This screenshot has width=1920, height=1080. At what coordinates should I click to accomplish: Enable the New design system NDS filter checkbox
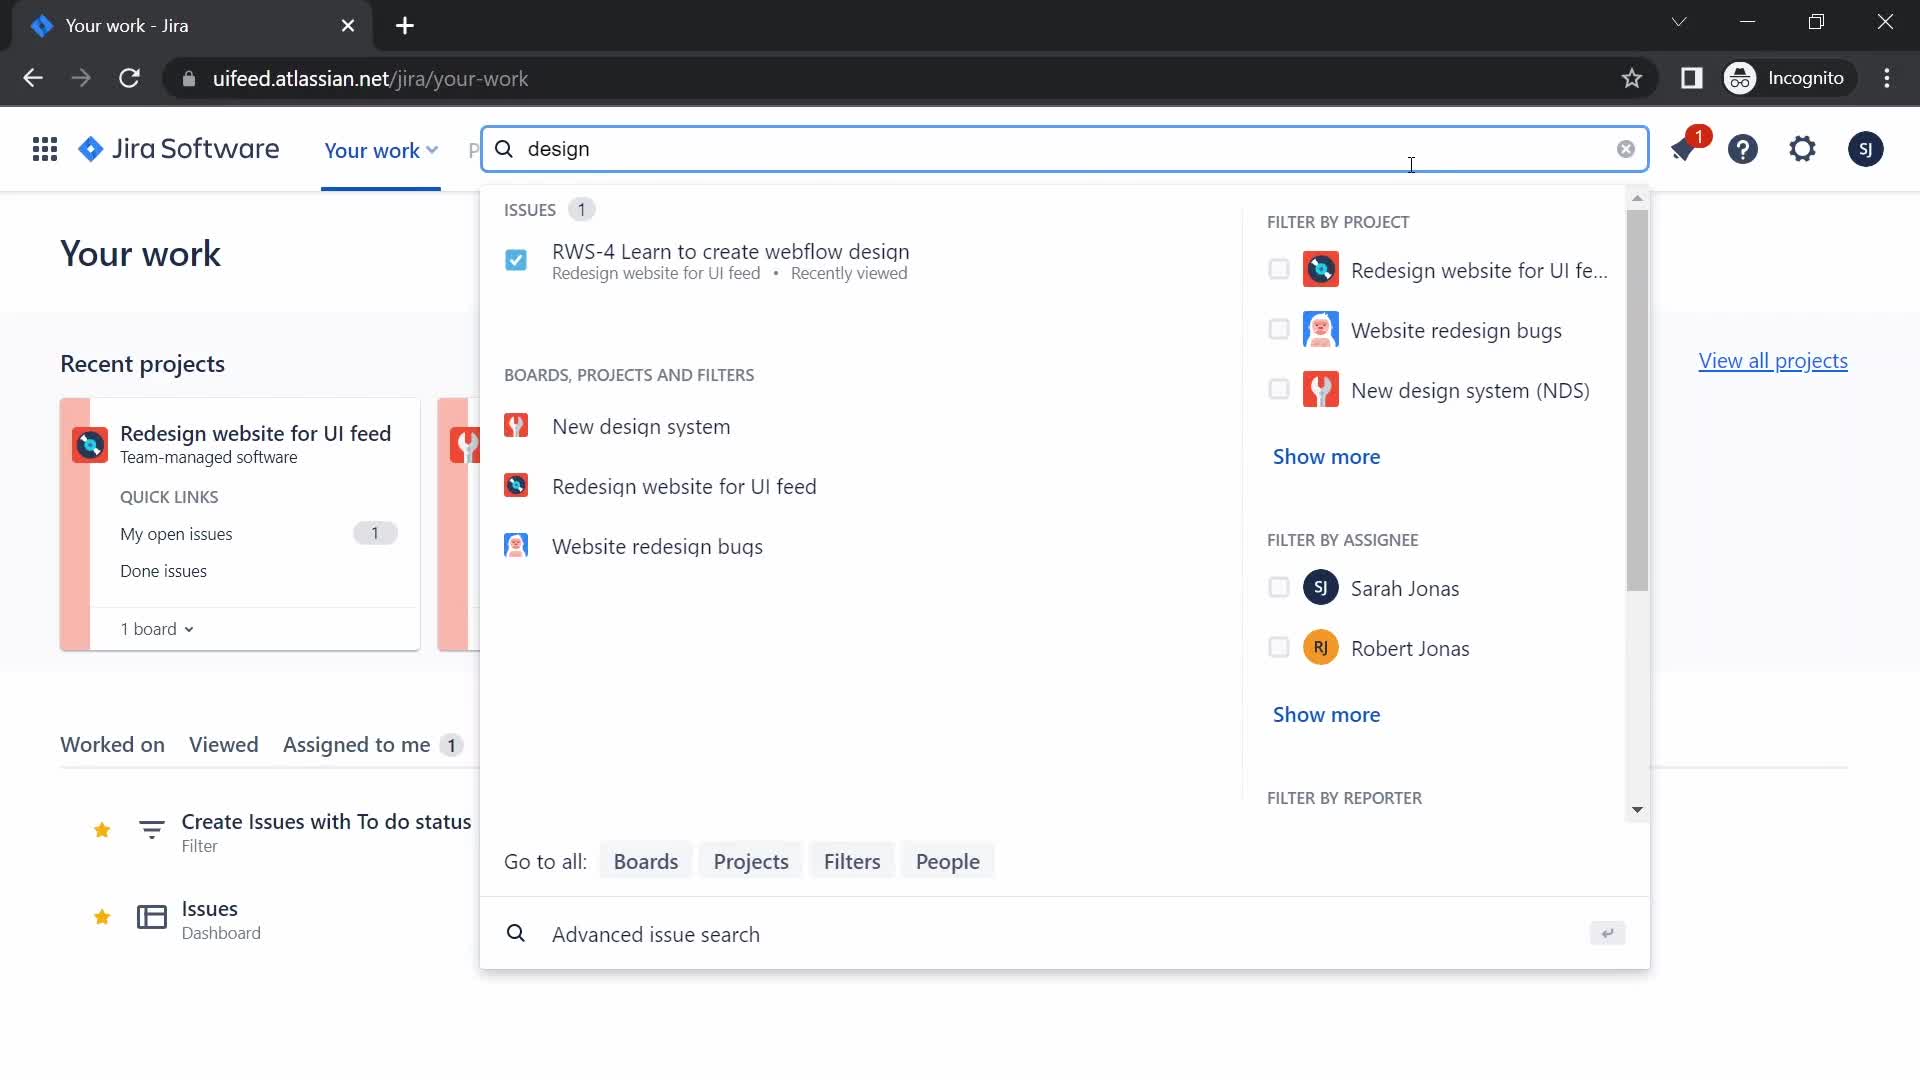coord(1278,389)
